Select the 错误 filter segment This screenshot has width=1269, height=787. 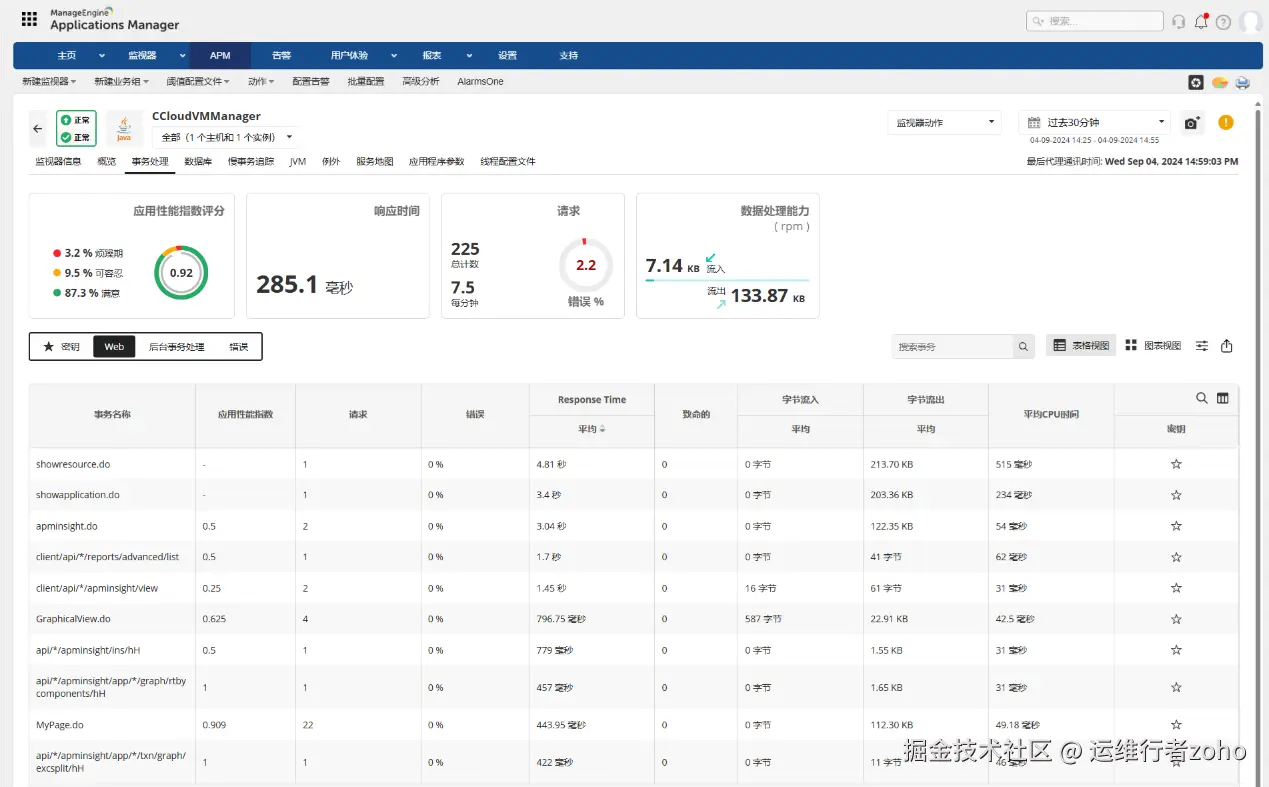point(238,346)
